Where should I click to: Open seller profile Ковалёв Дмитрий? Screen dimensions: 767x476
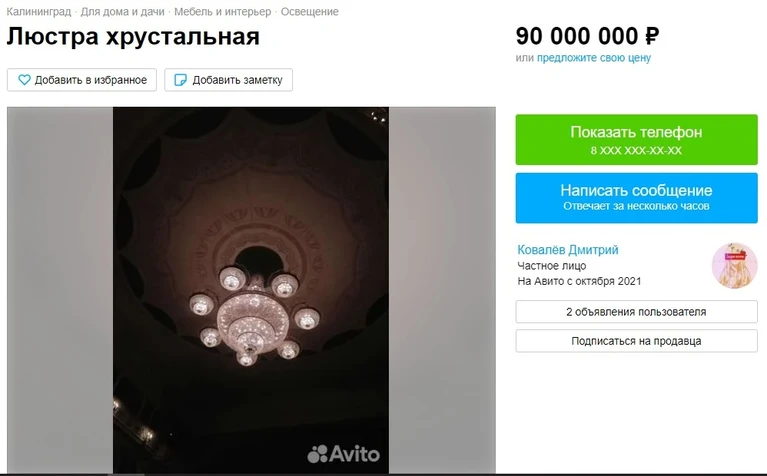[x=568, y=250]
